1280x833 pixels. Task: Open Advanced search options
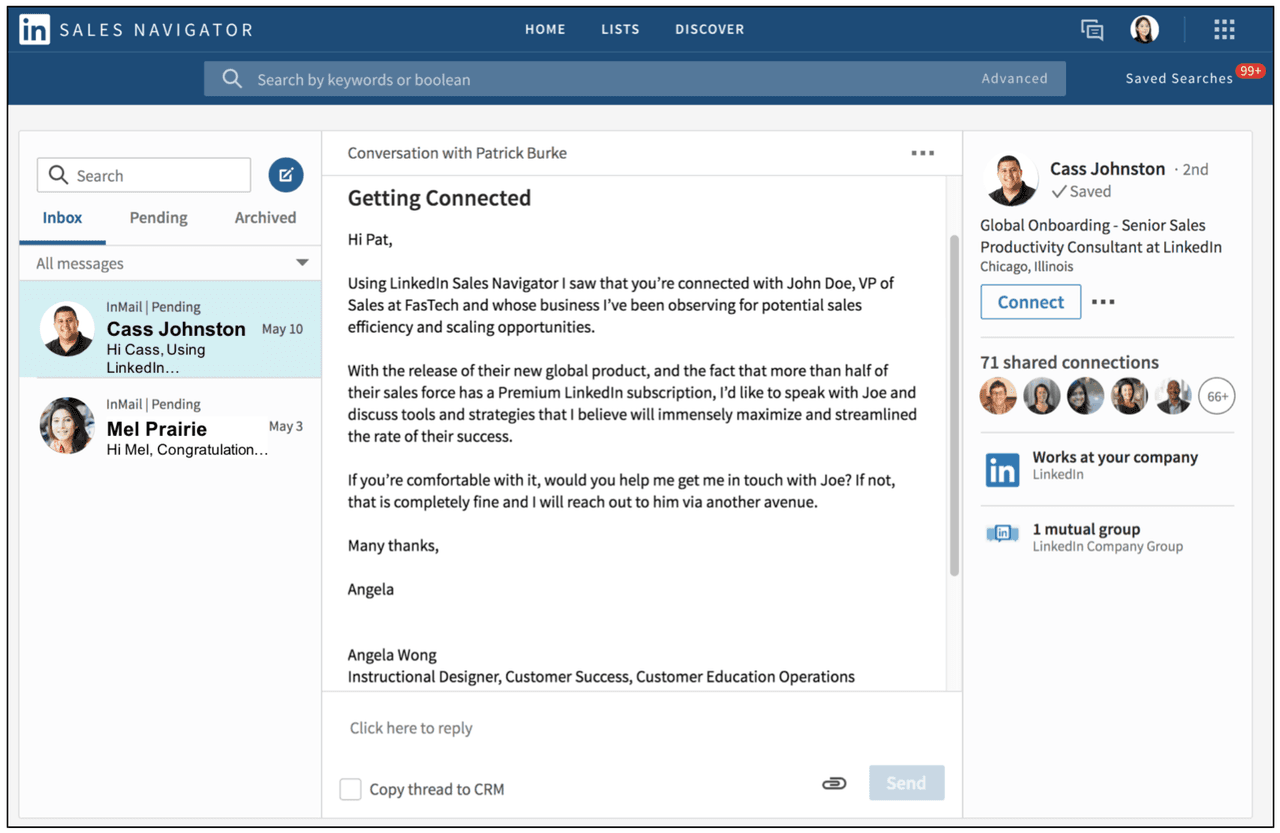tap(1014, 79)
